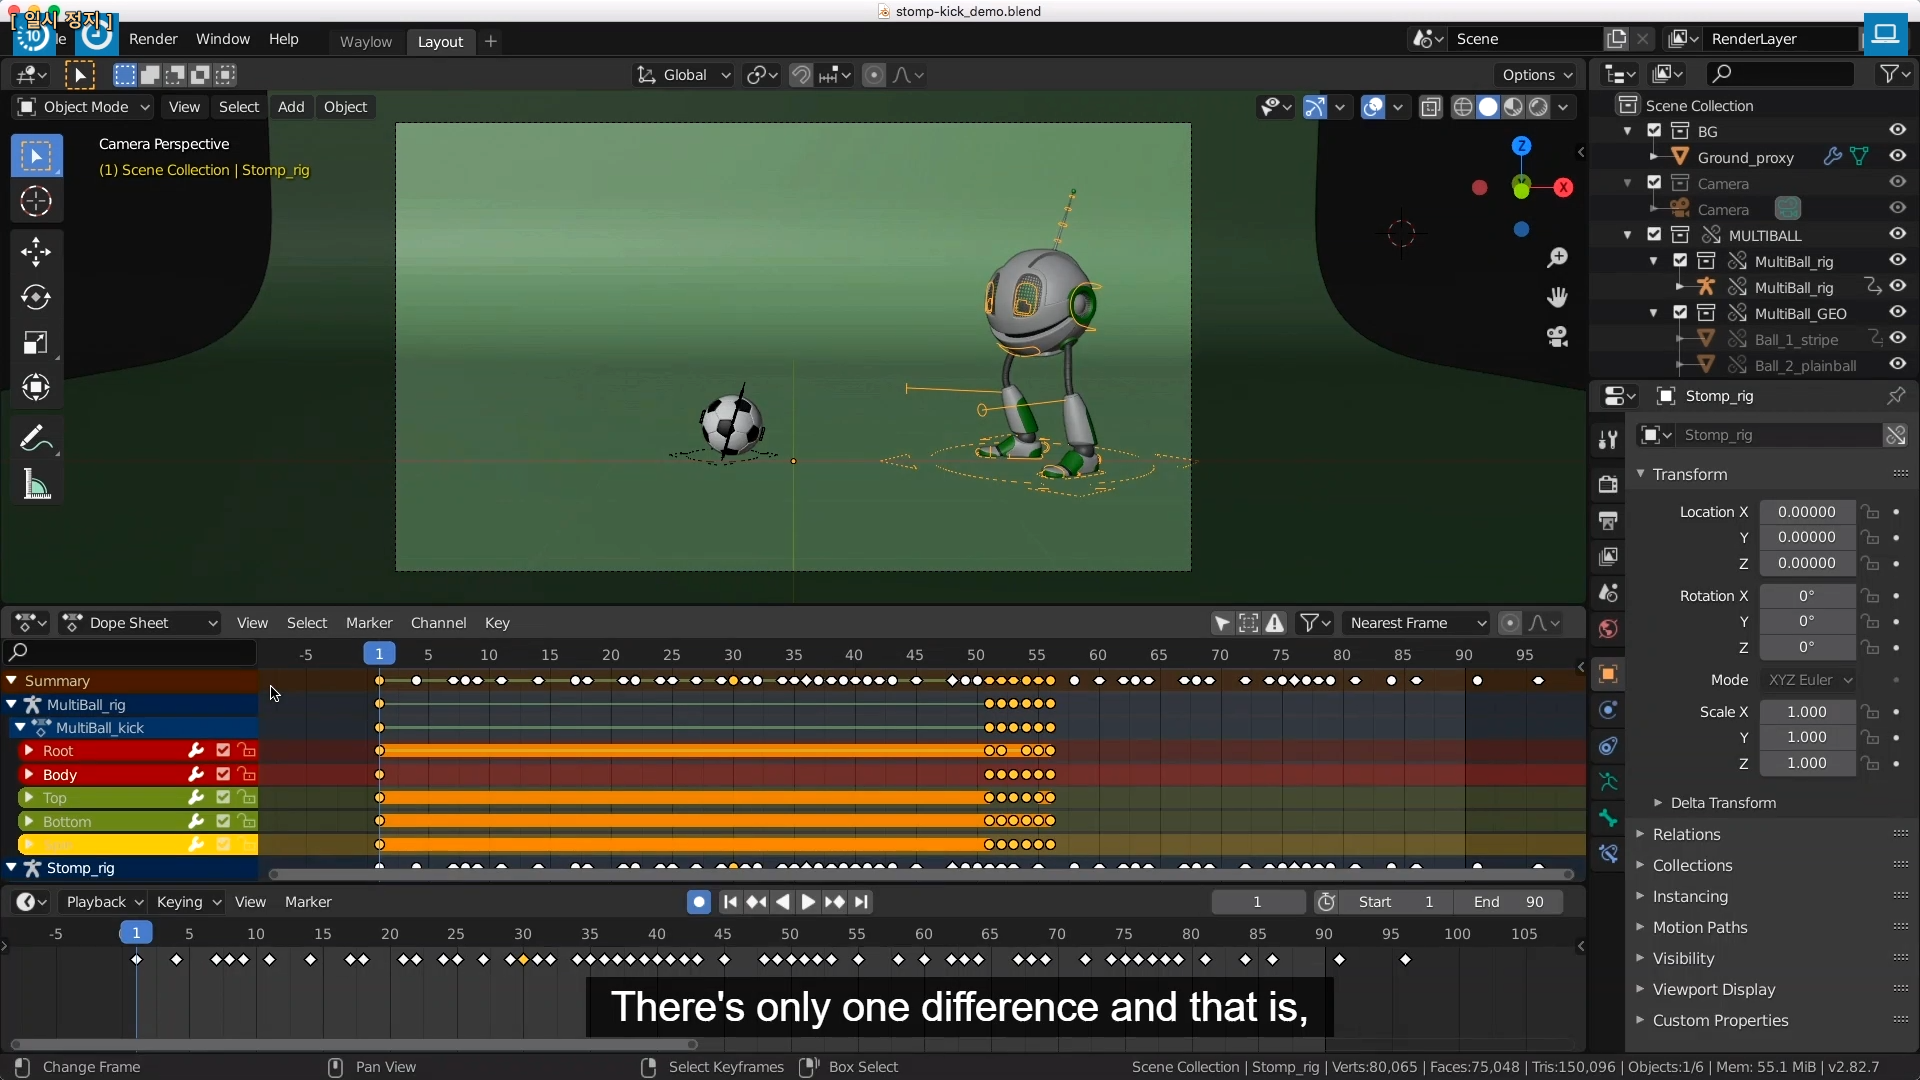Open the Render menu

tap(153, 39)
